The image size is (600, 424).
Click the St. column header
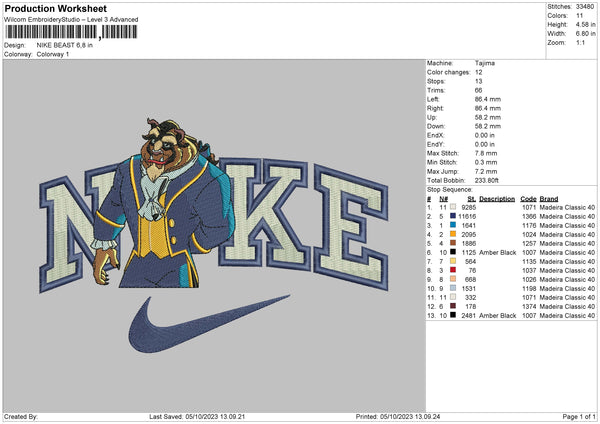(472, 199)
